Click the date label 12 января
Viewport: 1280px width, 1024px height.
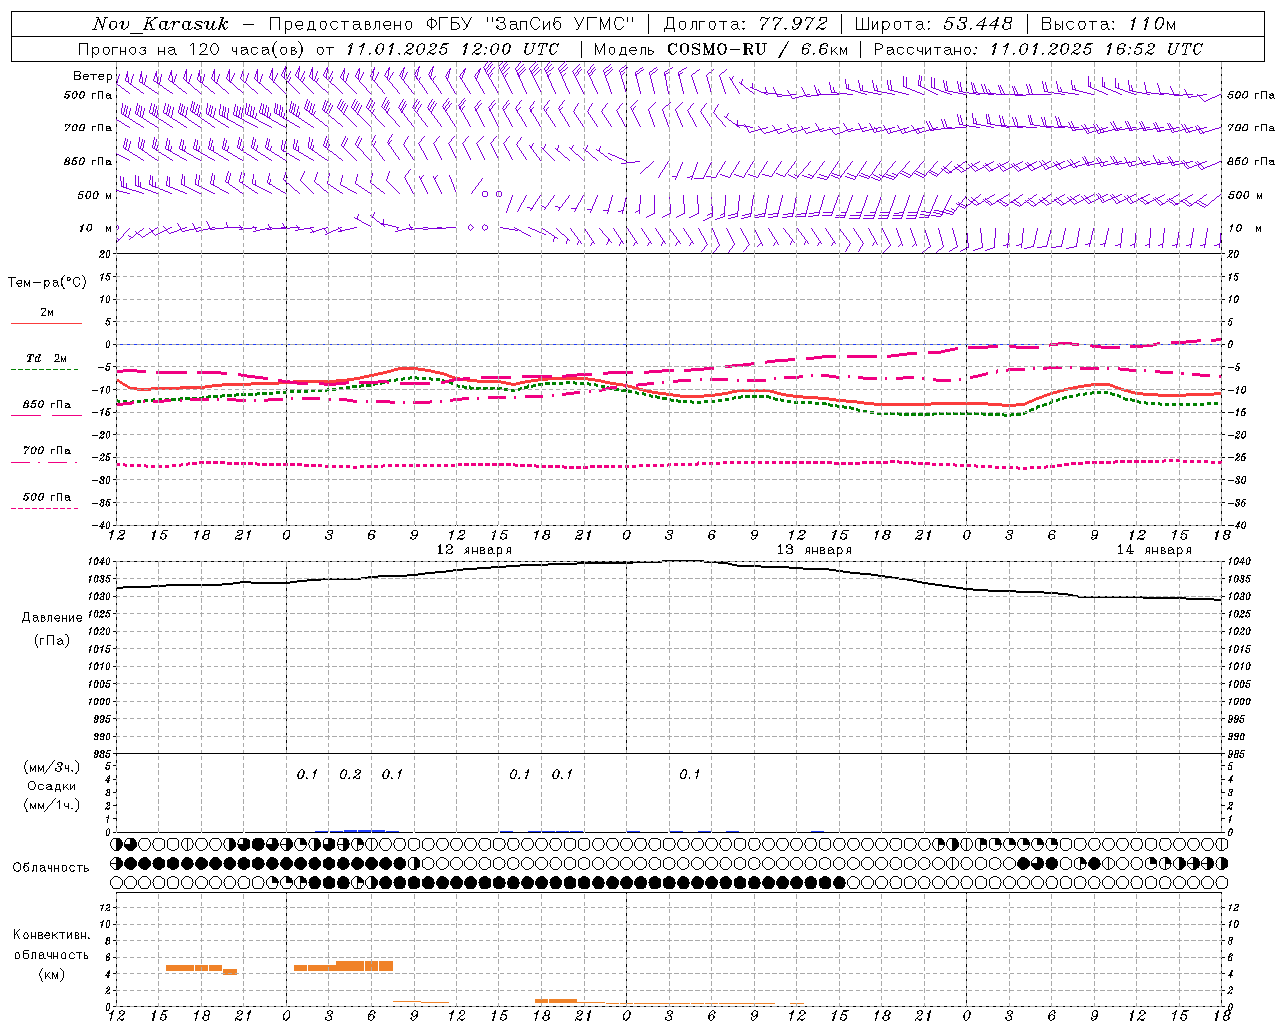(474, 550)
